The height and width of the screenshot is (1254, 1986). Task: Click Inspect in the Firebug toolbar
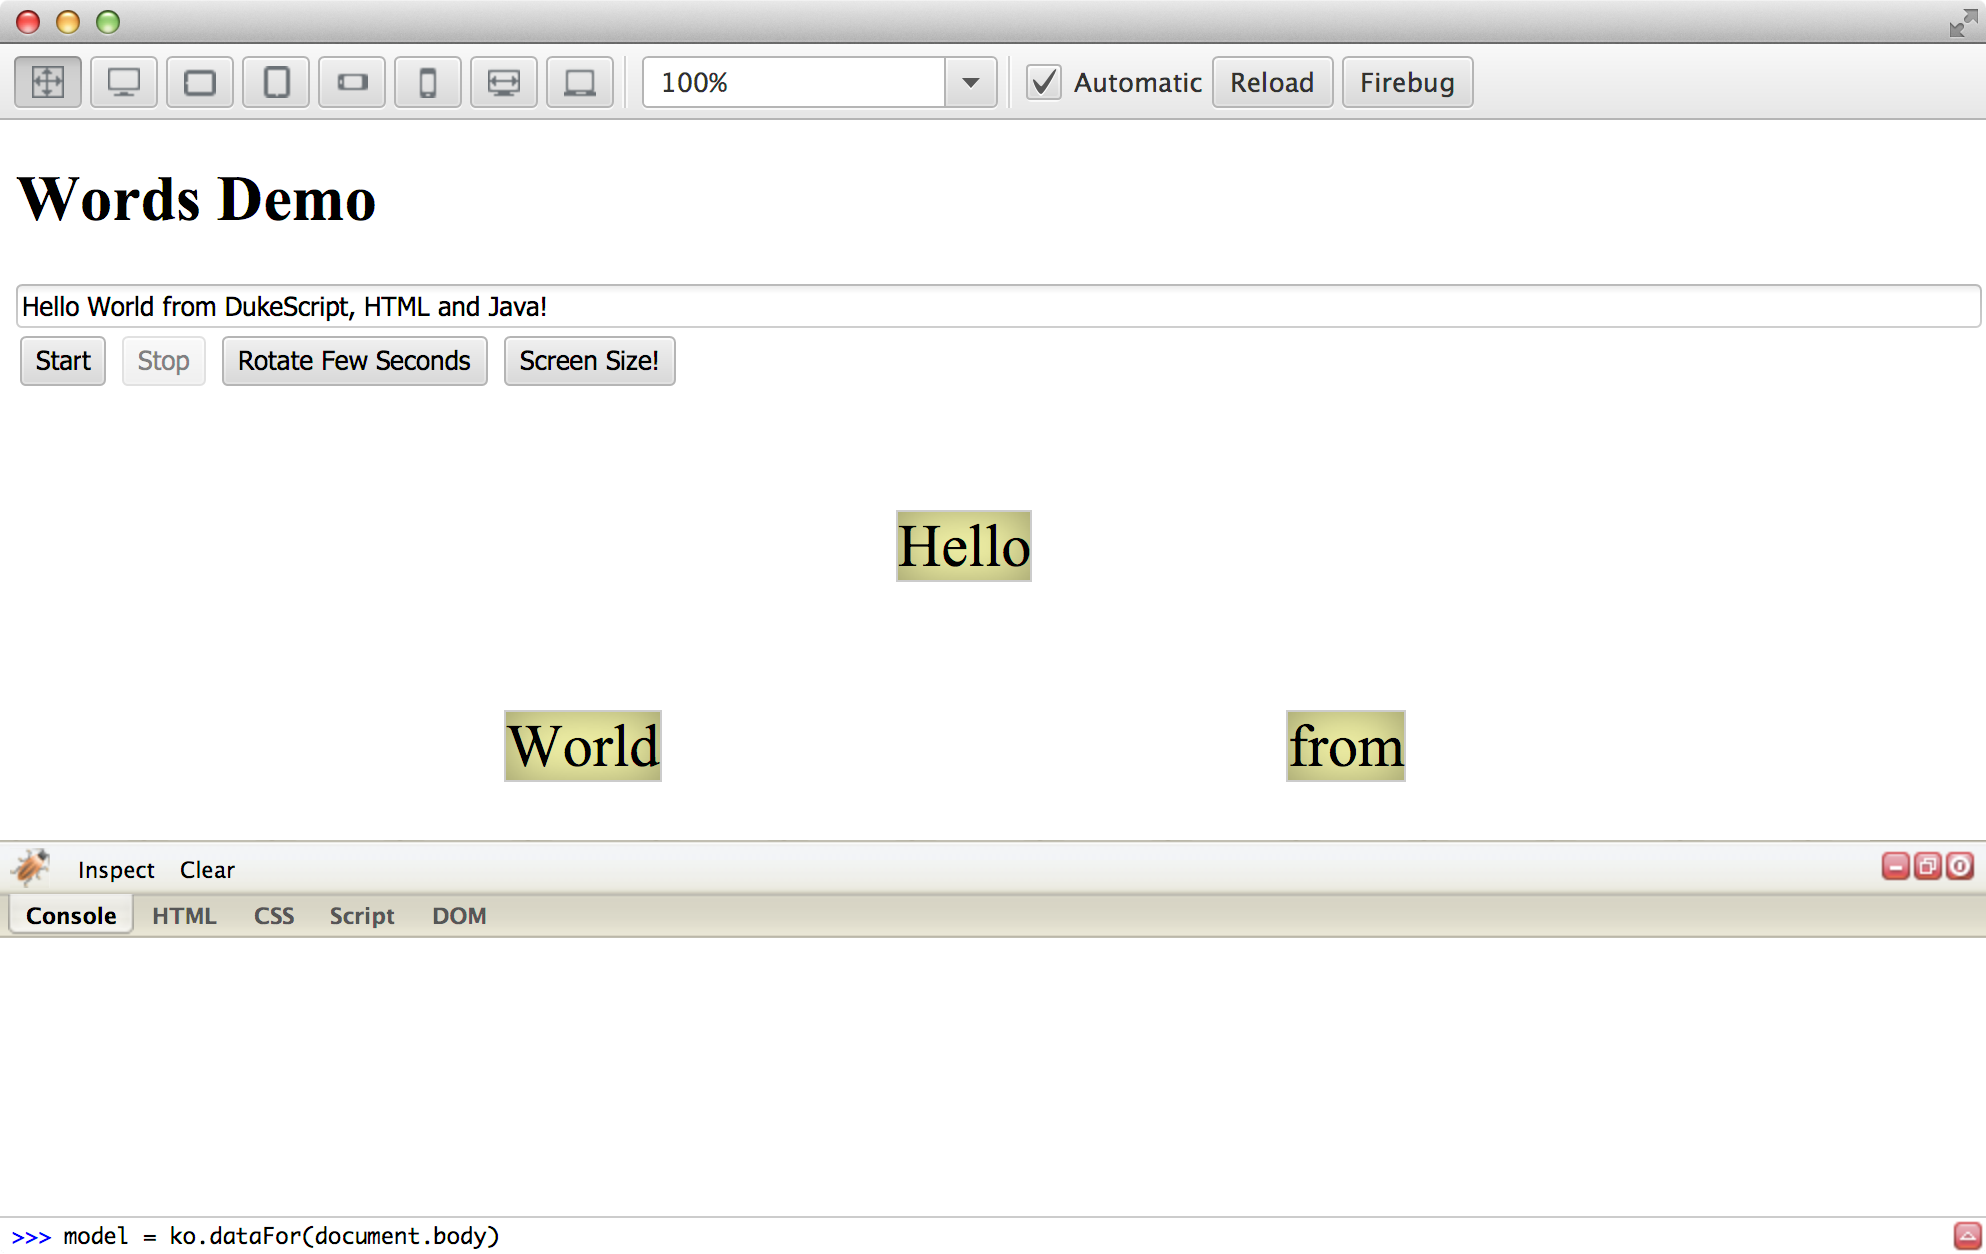[x=116, y=869]
